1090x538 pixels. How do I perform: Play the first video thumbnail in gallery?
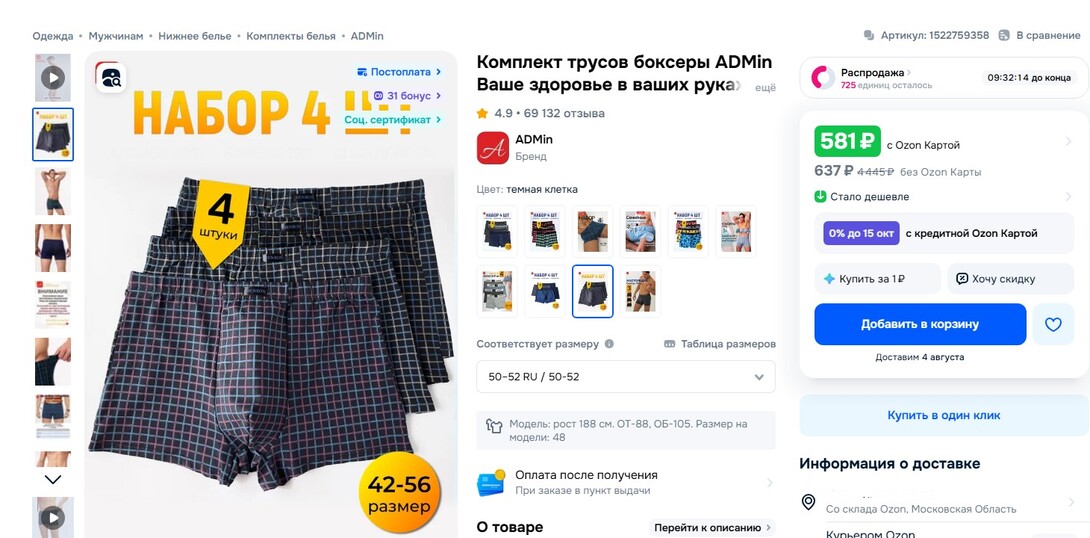(x=53, y=77)
